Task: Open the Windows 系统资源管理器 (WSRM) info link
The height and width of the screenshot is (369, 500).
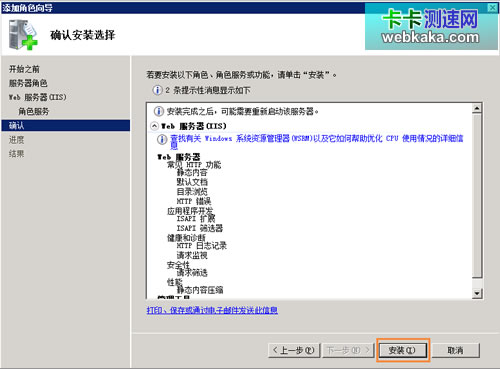Action: 316,141
